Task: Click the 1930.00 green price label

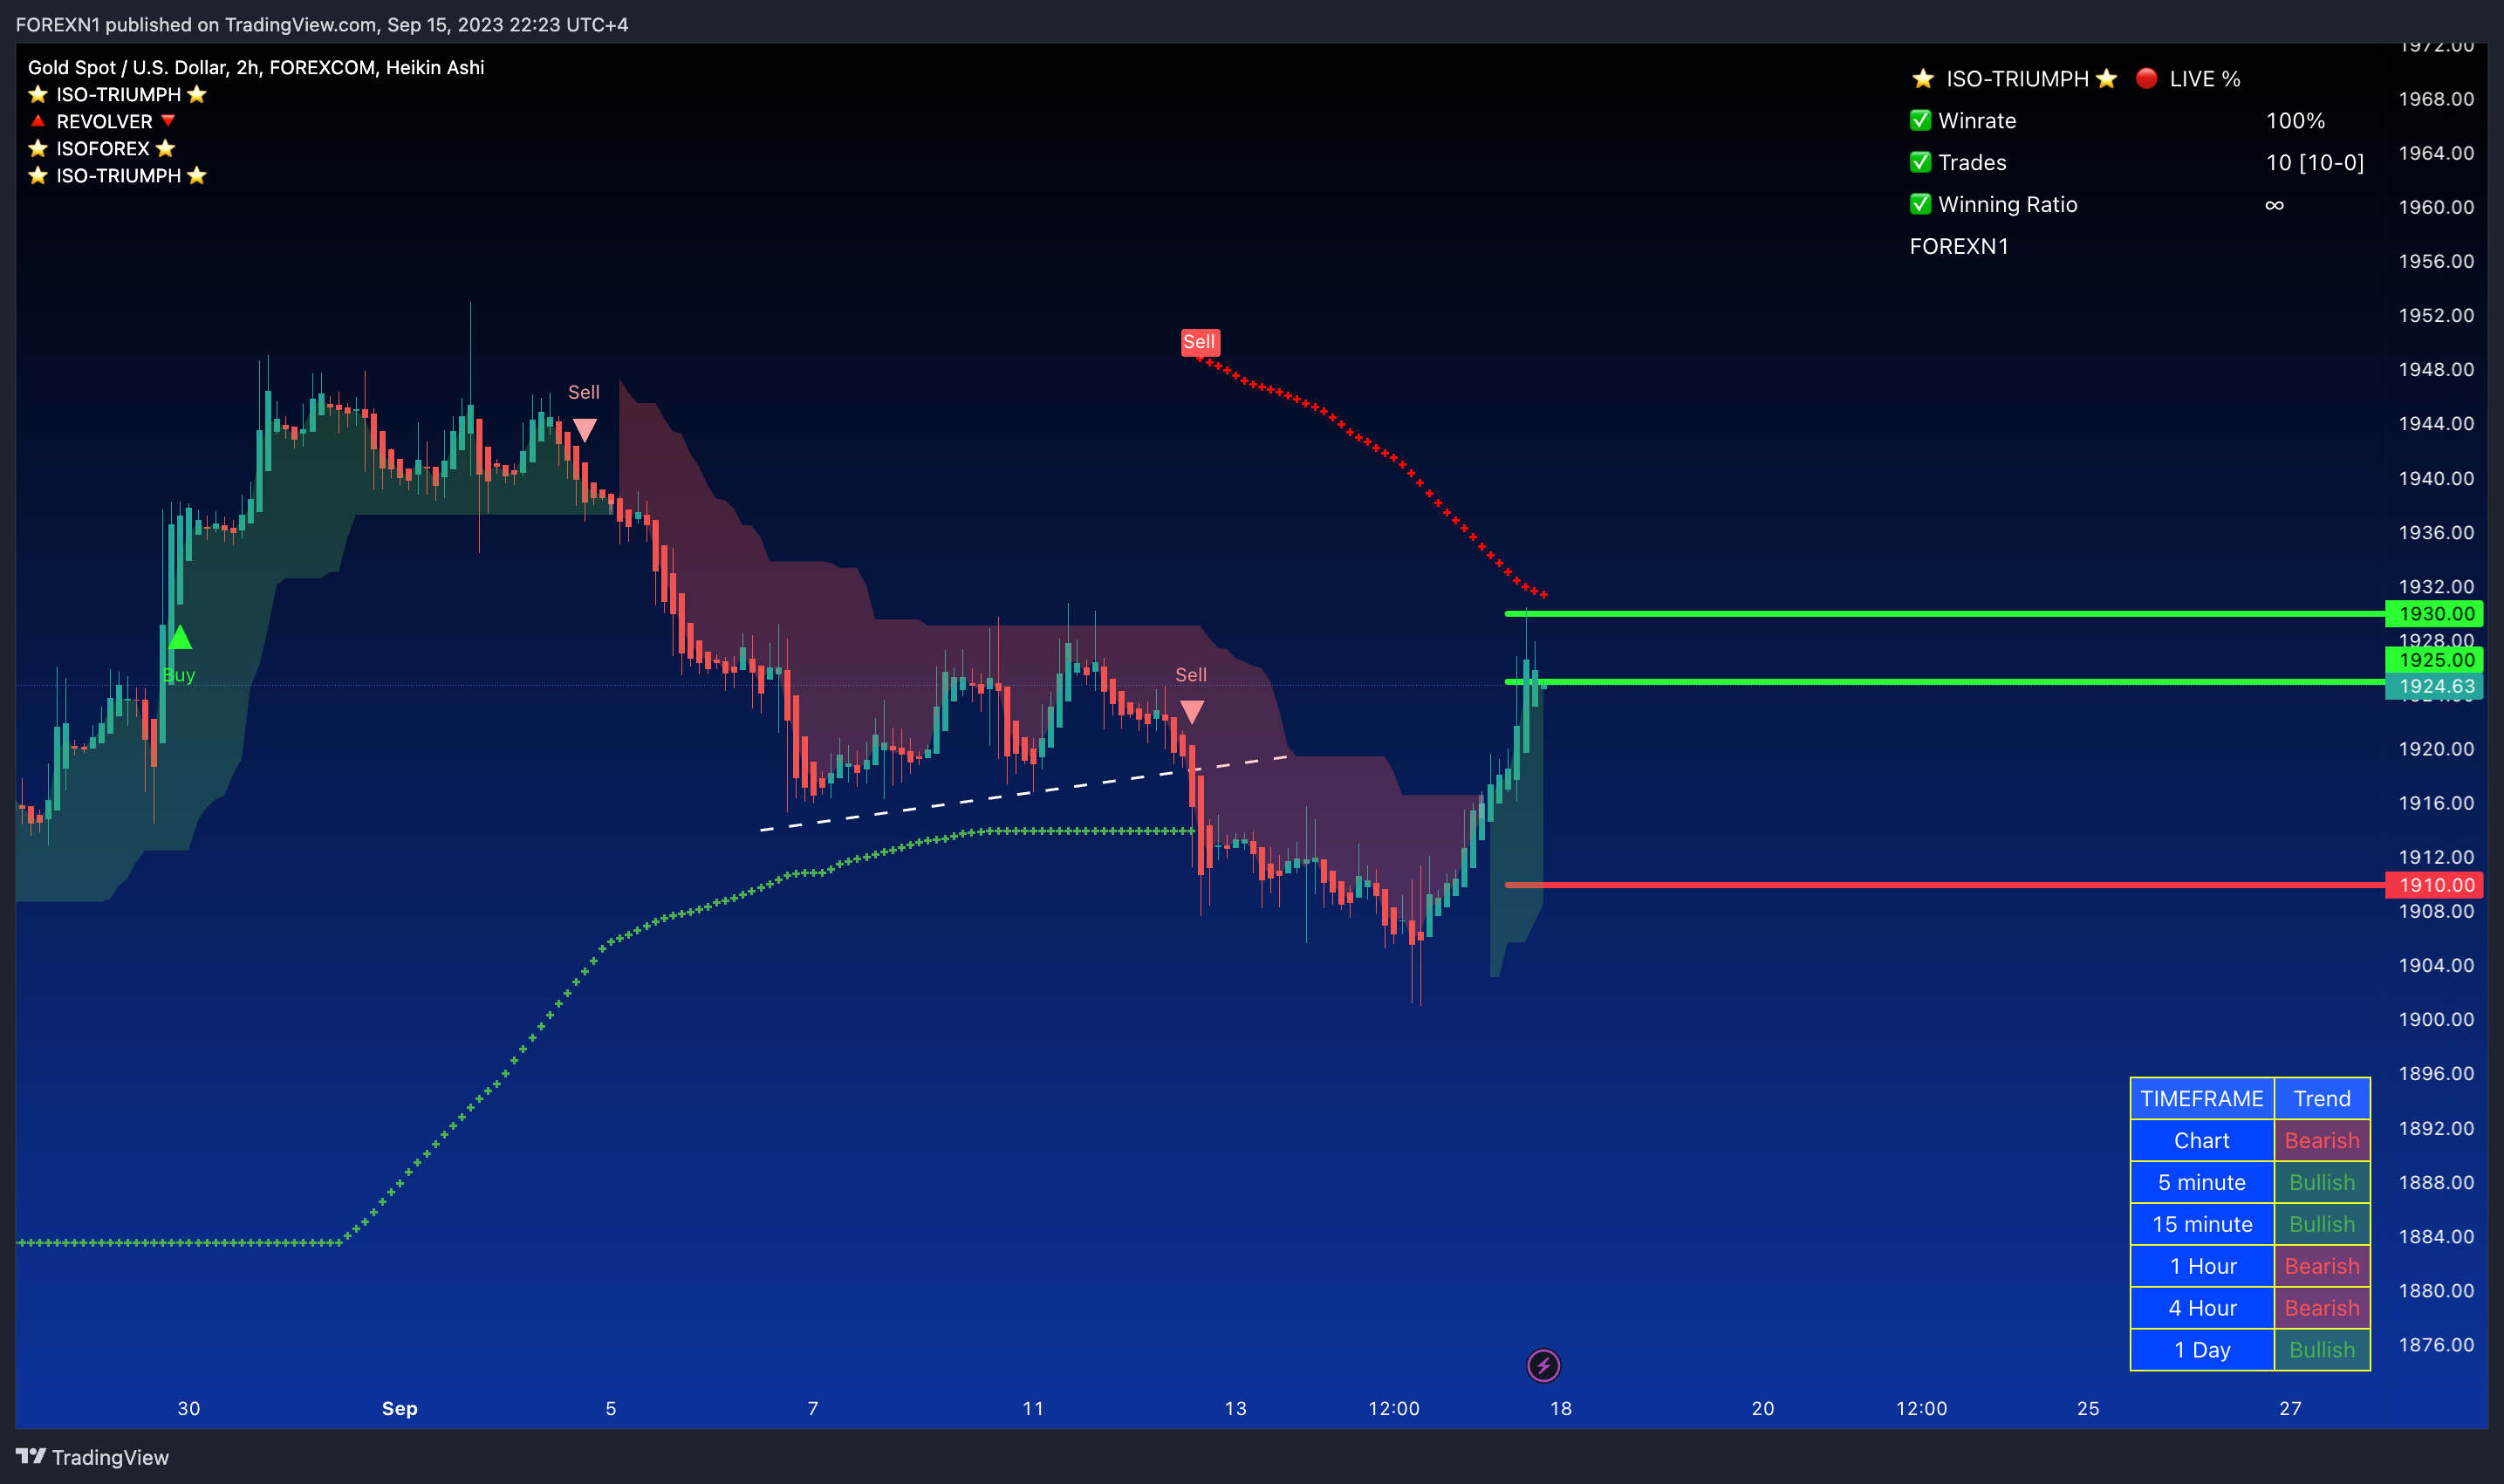Action: [x=2435, y=614]
